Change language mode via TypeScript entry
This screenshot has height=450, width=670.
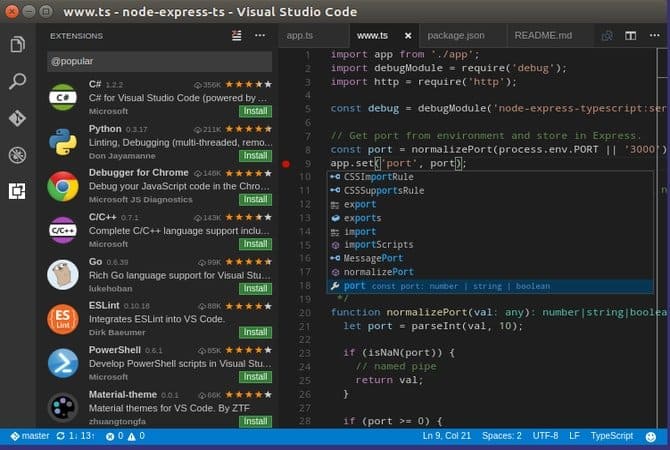[x=612, y=435]
